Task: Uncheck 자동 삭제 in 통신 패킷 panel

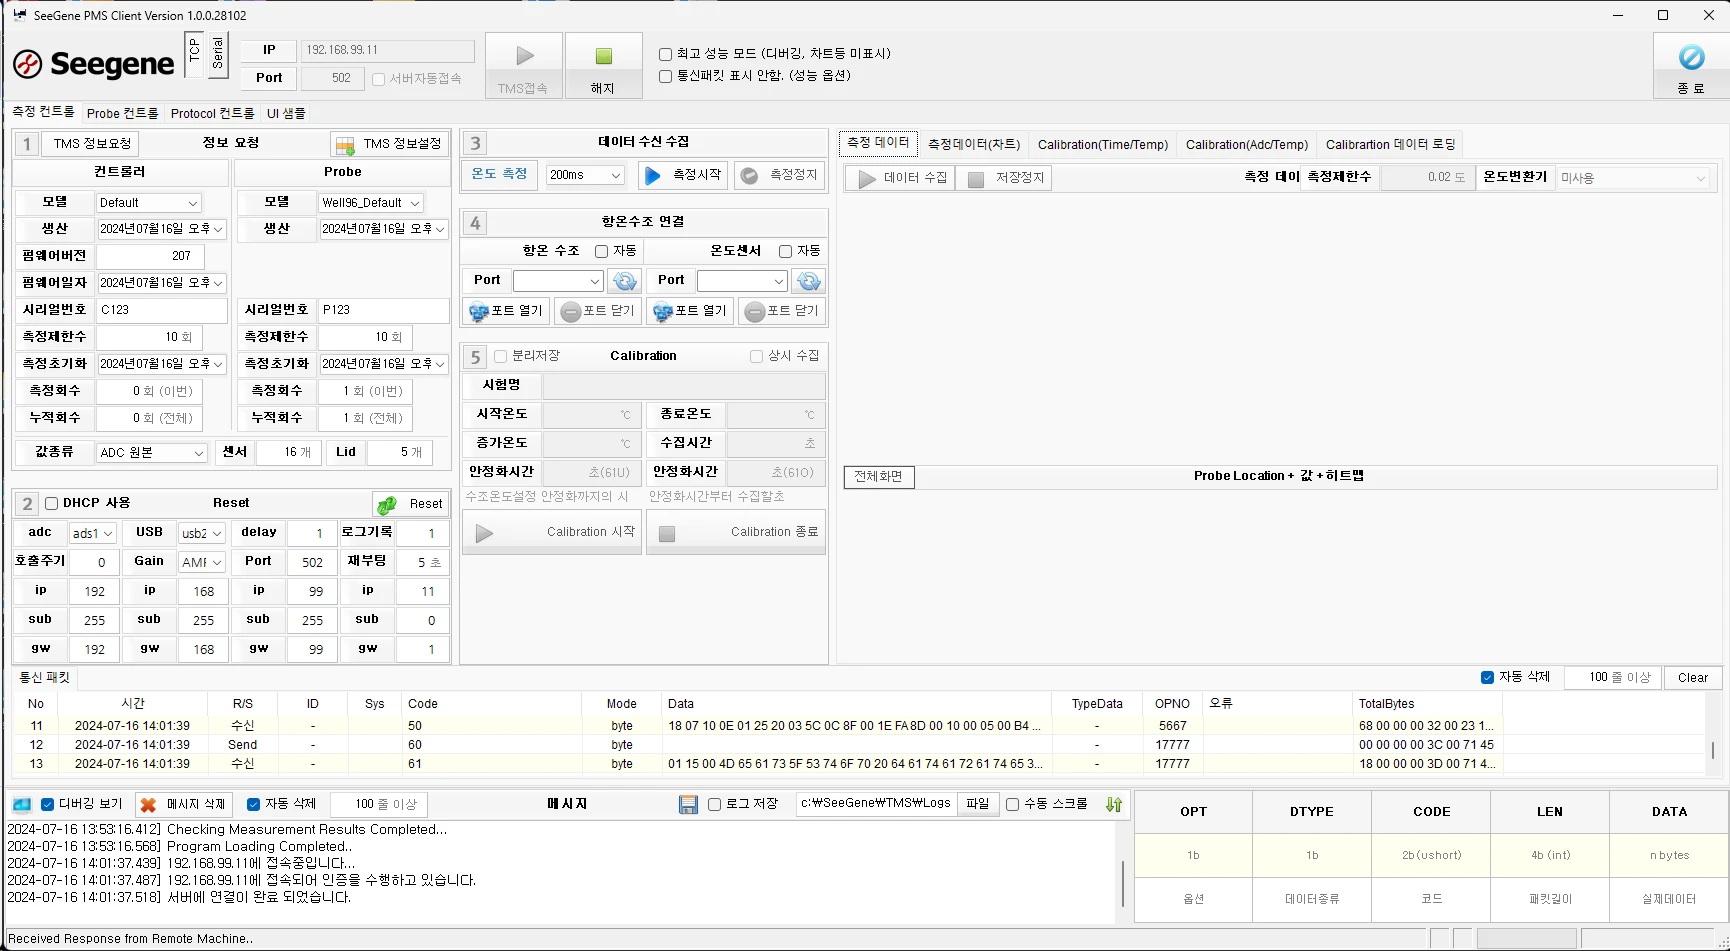Action: click(x=1487, y=677)
